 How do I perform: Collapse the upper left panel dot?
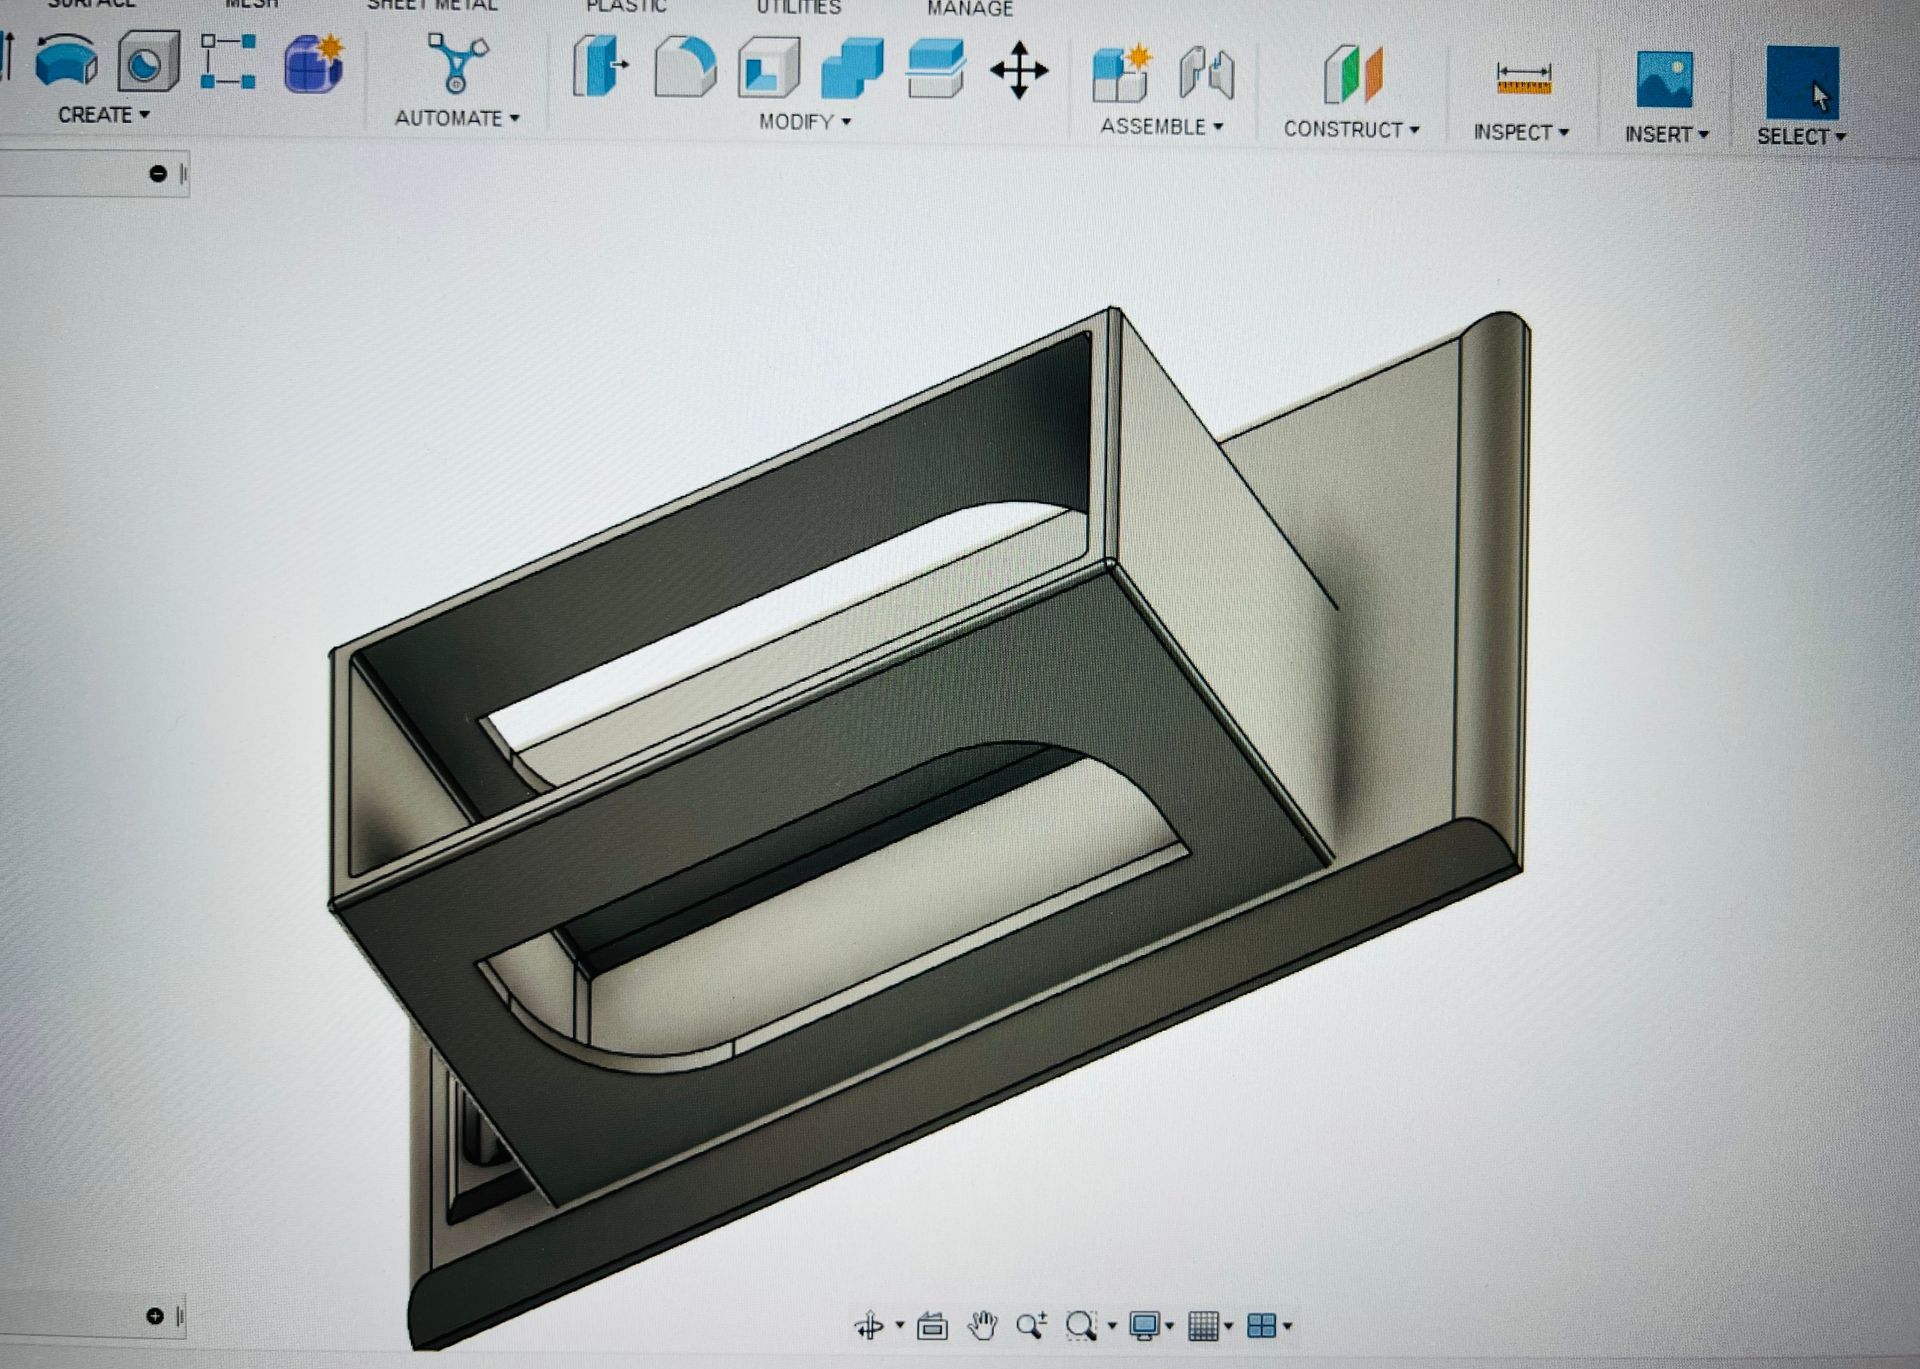point(157,174)
